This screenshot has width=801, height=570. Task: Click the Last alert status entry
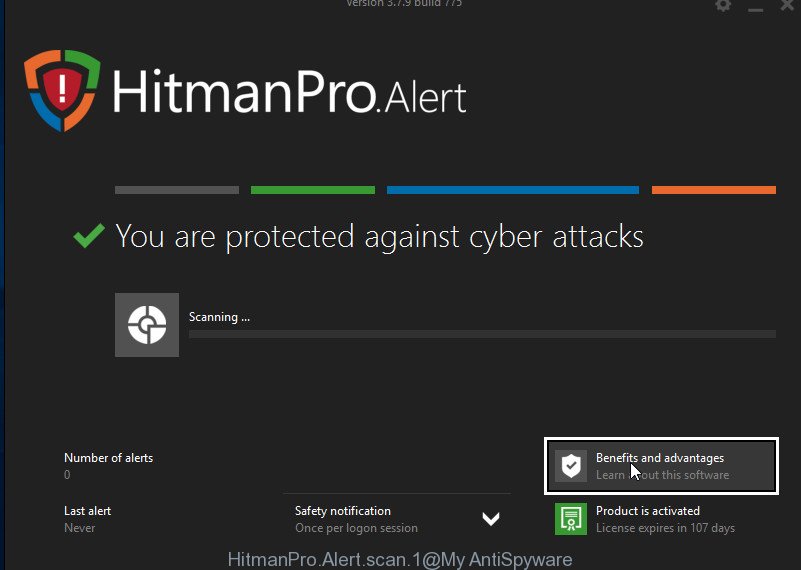[x=87, y=519]
